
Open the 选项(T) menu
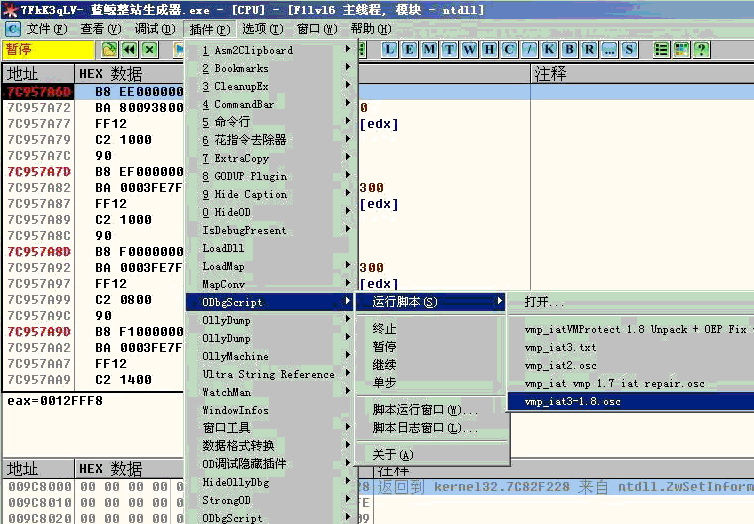(x=263, y=29)
